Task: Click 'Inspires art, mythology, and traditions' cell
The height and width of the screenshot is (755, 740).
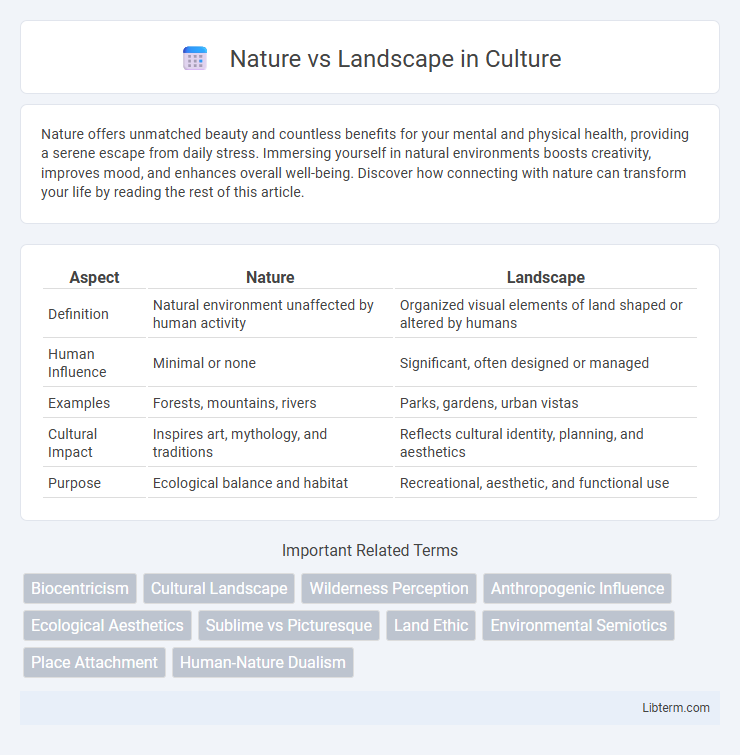Action: 270,443
